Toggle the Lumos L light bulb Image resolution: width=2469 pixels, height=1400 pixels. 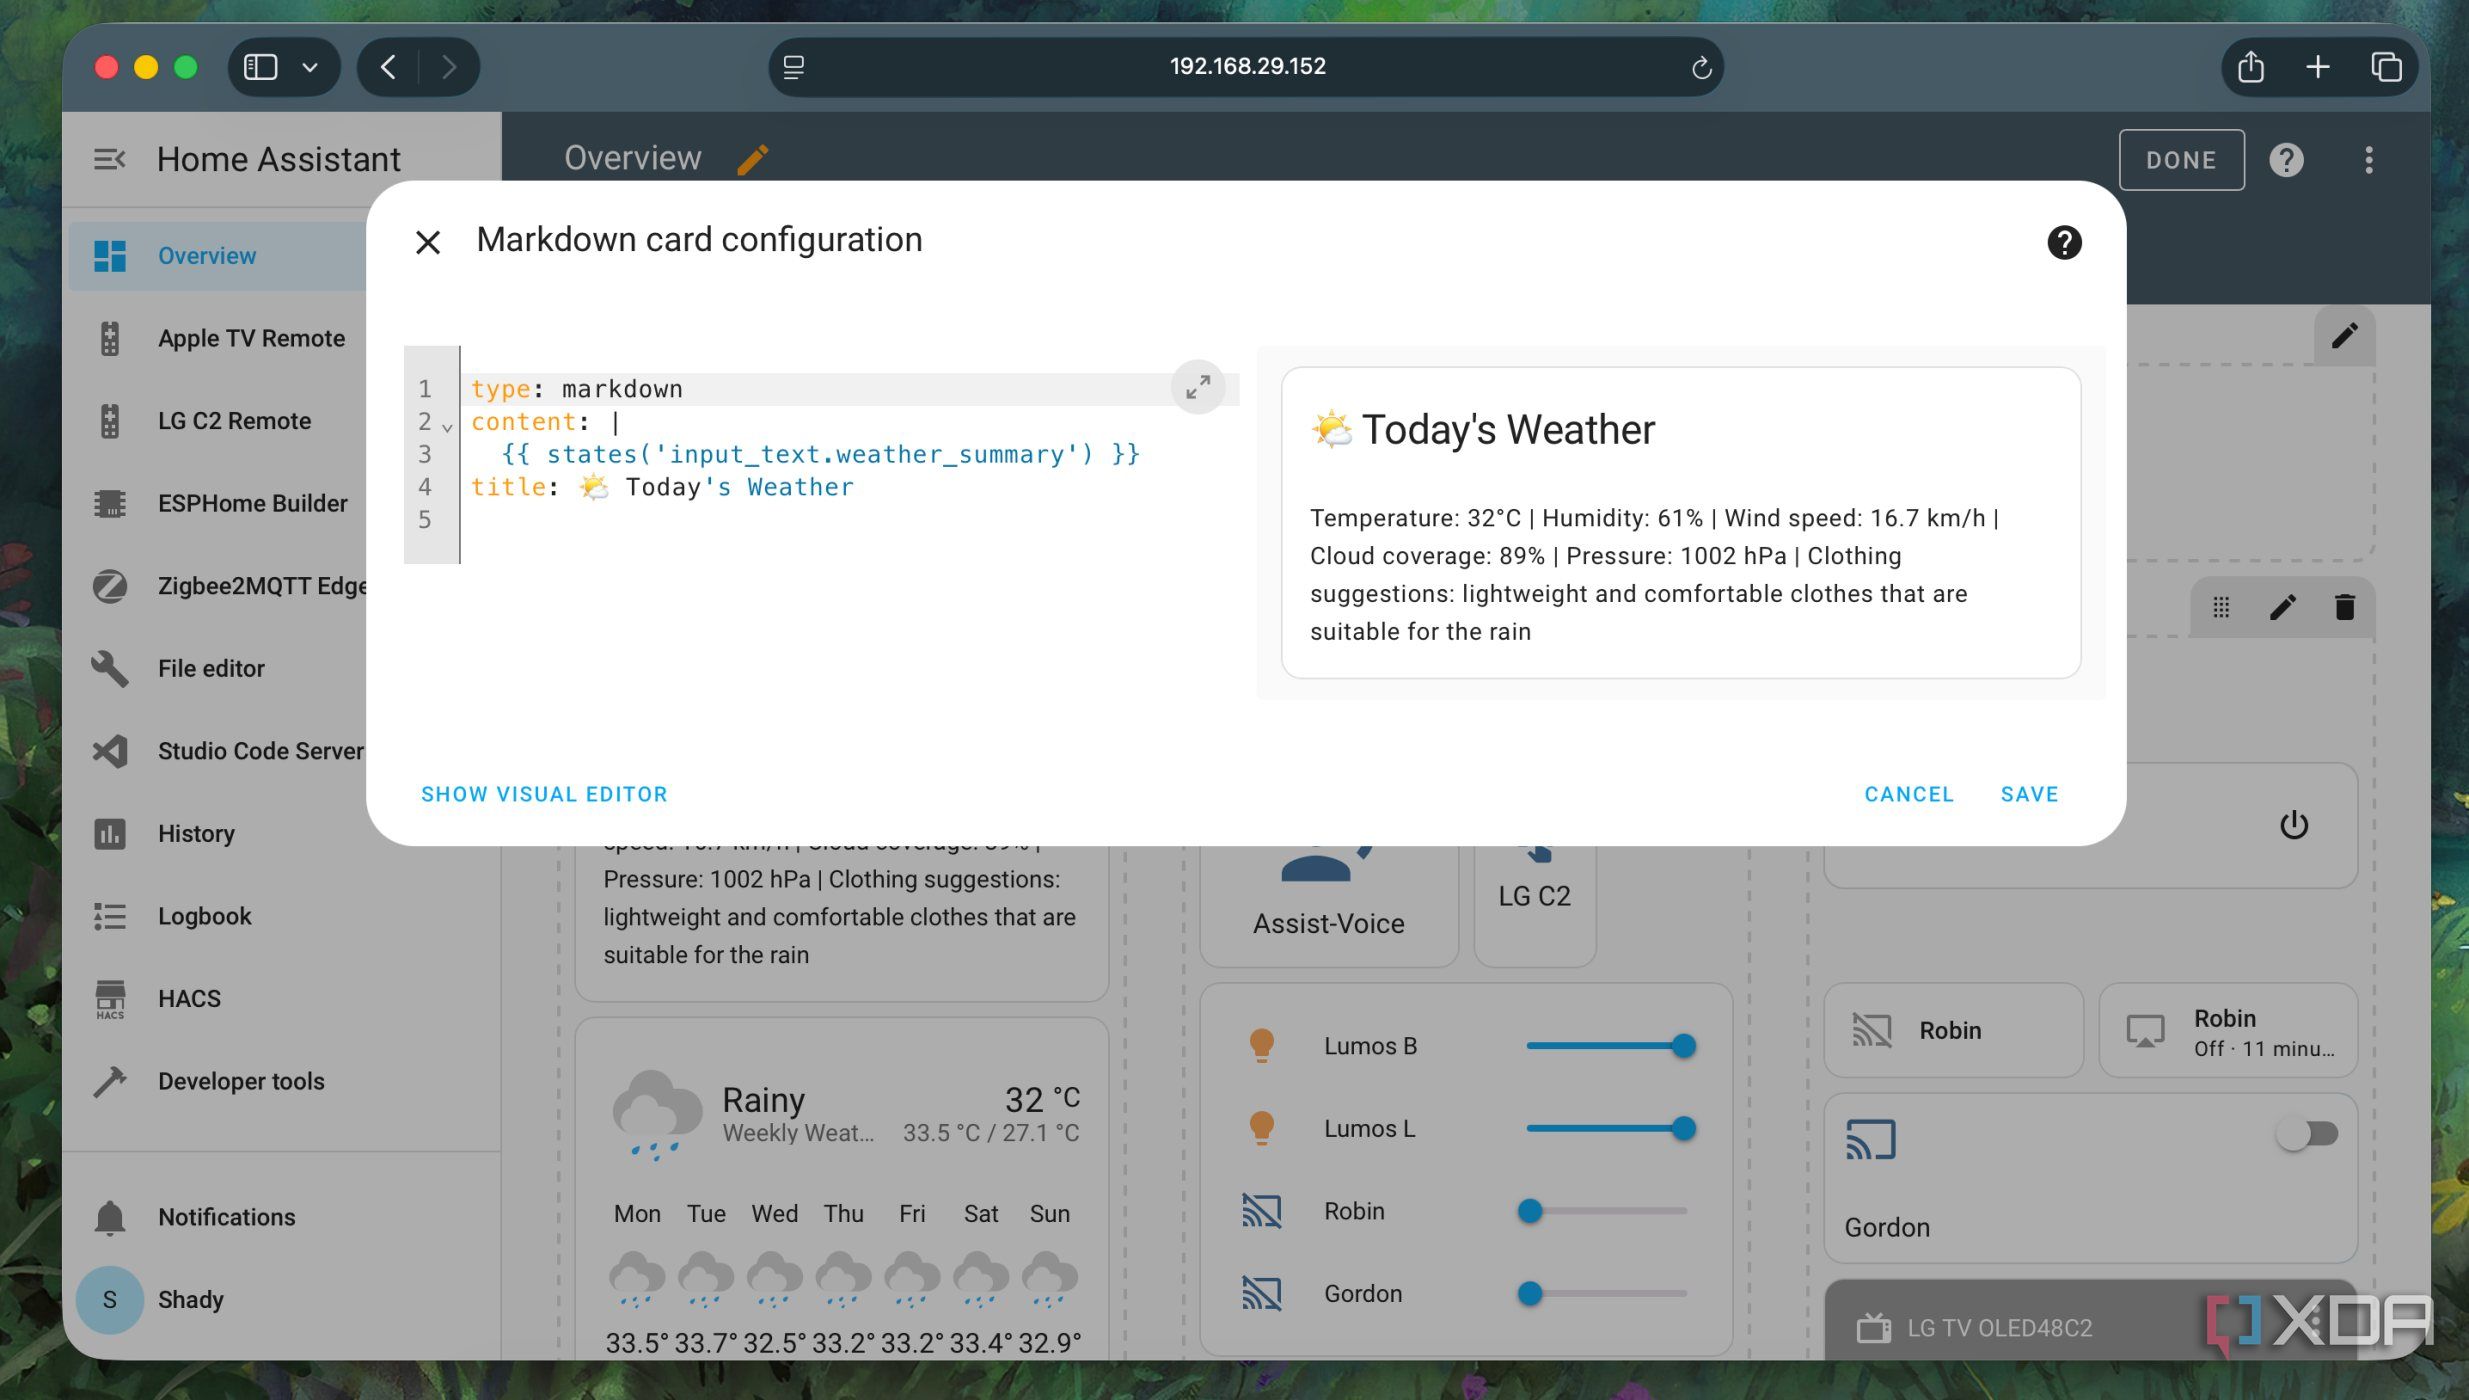tap(1261, 1129)
